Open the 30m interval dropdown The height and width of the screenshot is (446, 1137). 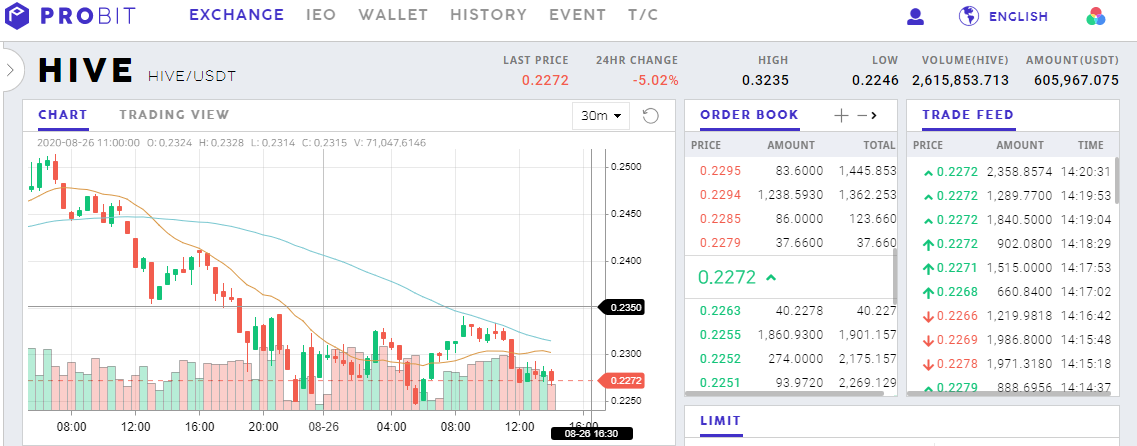point(600,115)
